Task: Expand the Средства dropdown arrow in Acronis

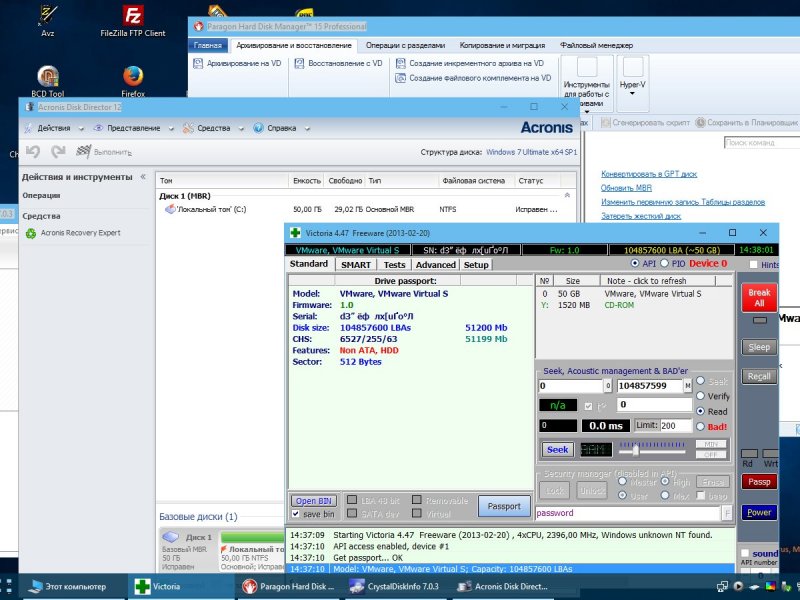Action: tap(241, 129)
